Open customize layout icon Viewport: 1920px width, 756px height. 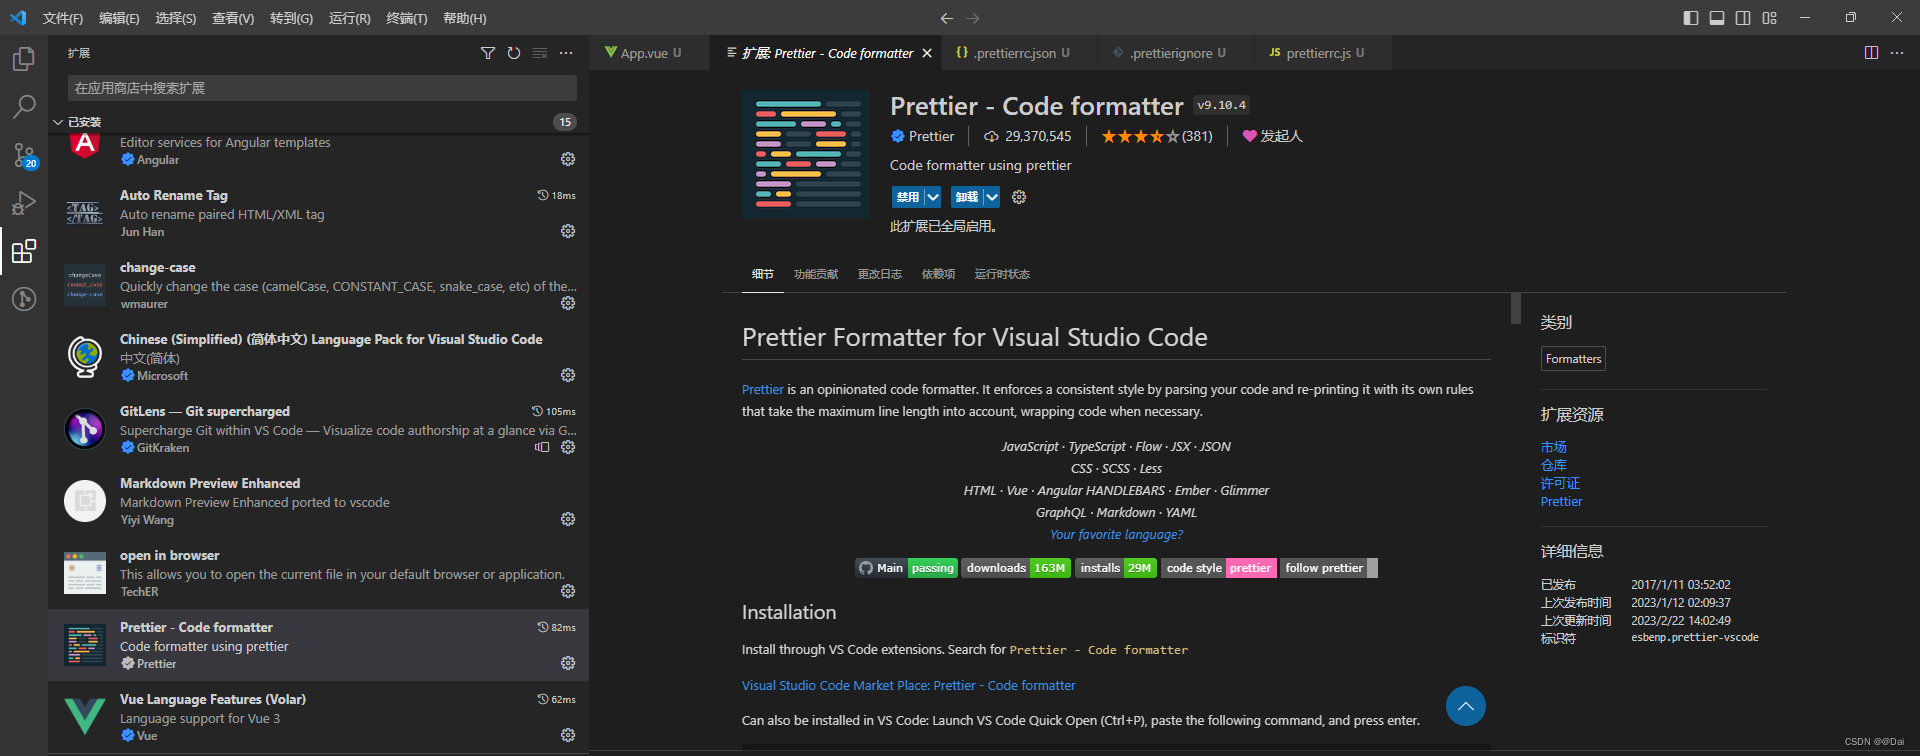1770,18
